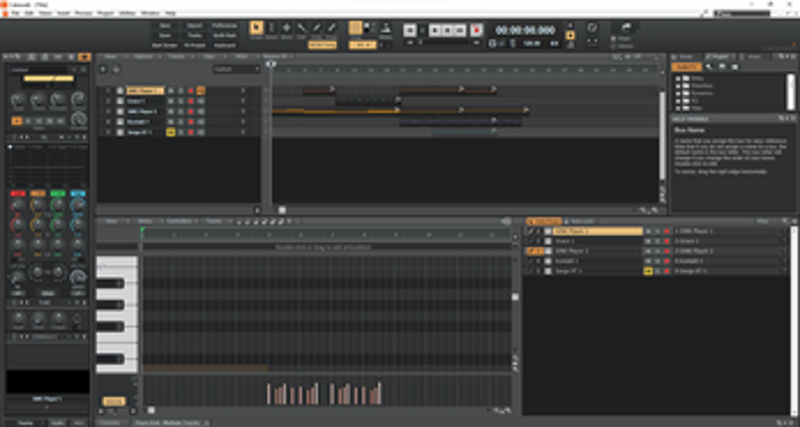Click the Export button

pos(194,26)
